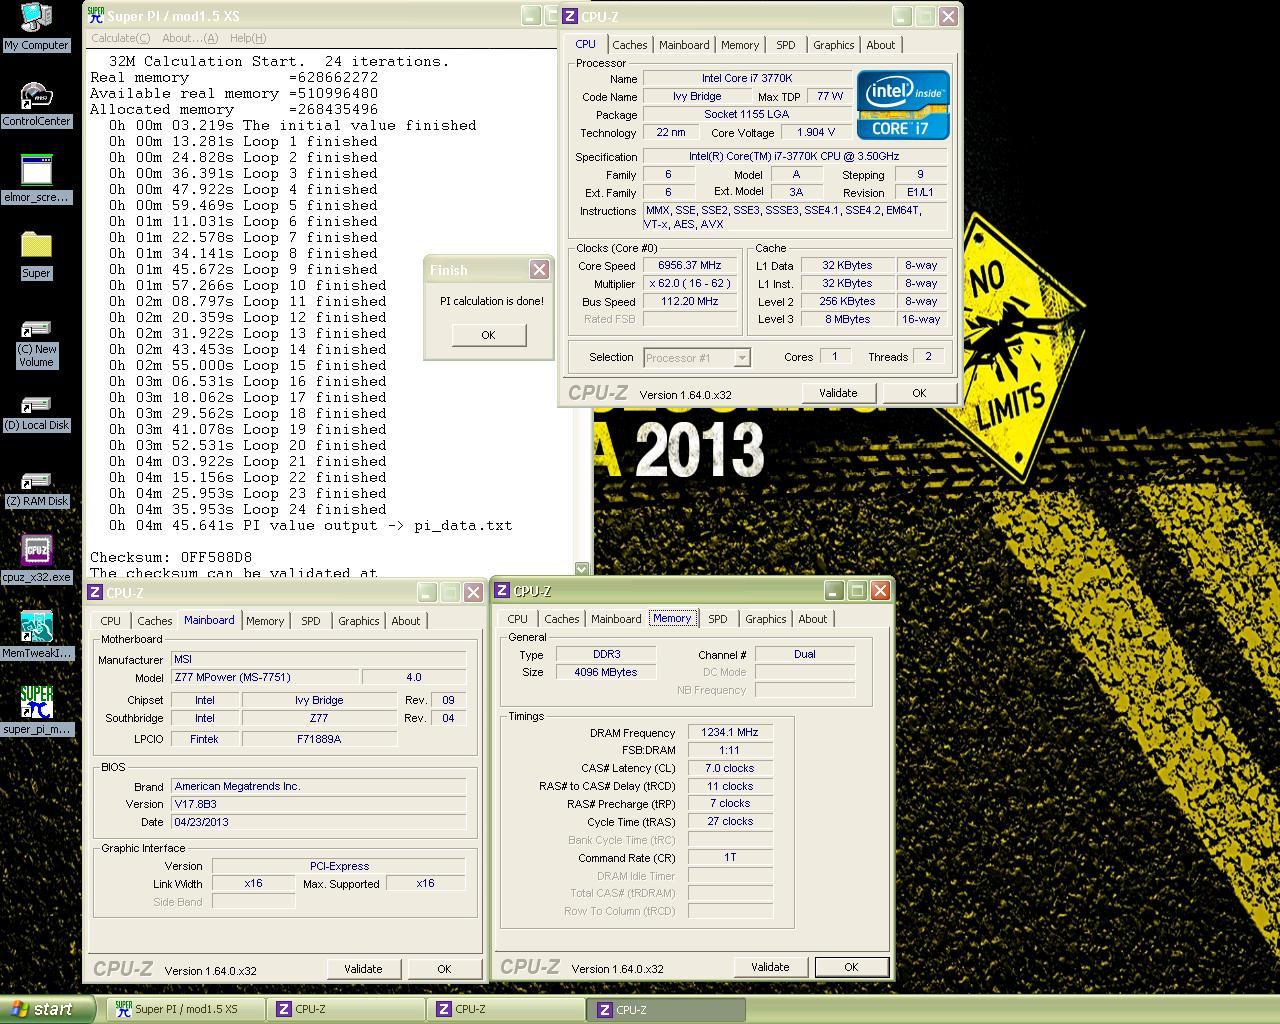
Task: Click the Z icon in Memory CPU-Z title bar
Action: [x=502, y=590]
